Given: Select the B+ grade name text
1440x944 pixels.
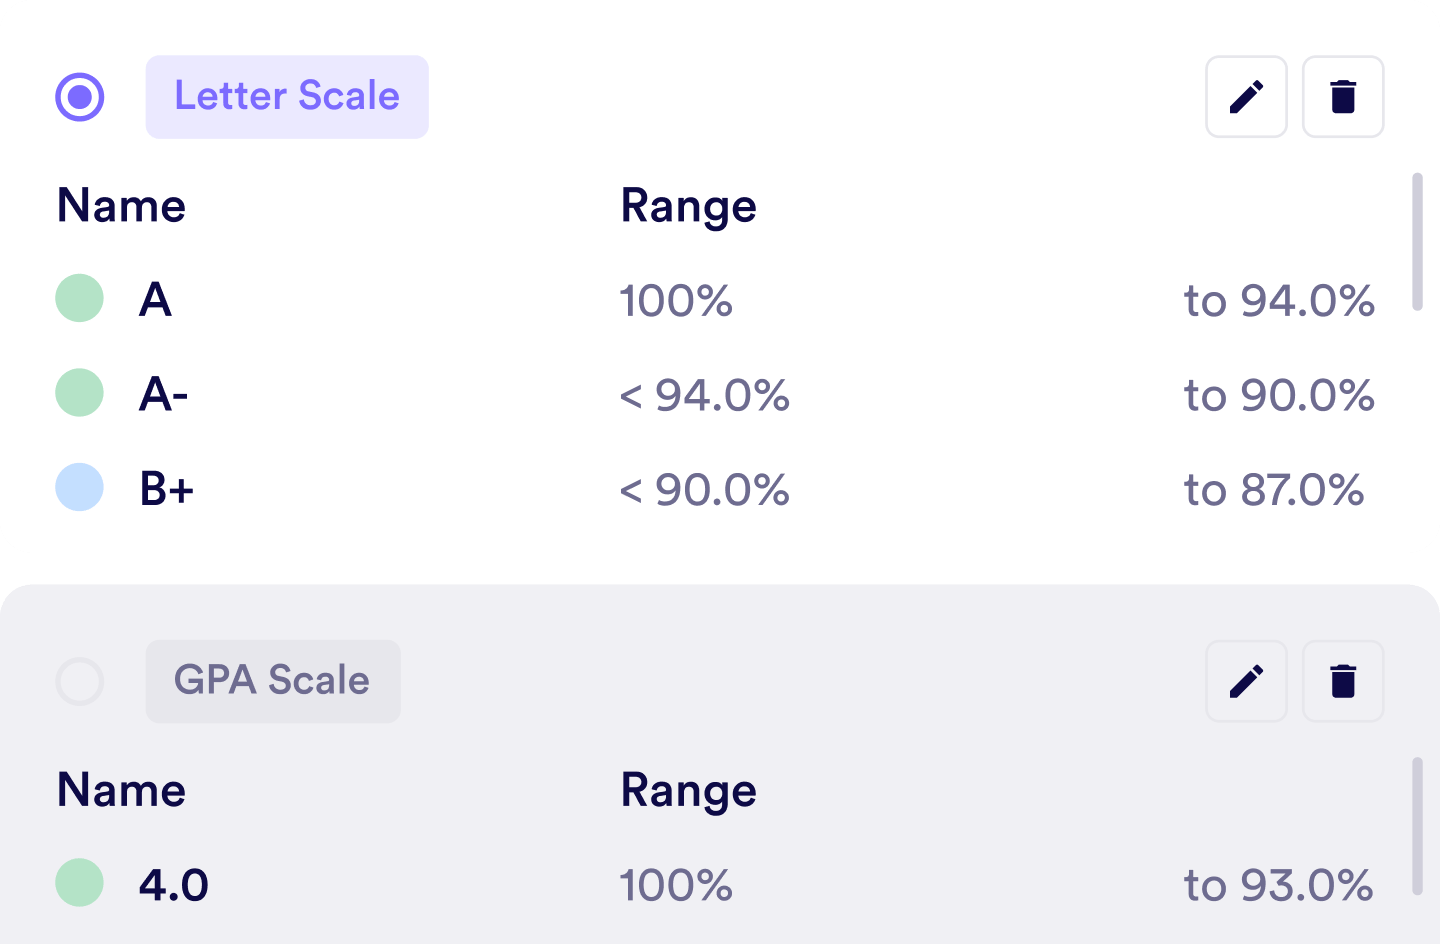Looking at the screenshot, I should coord(167,488).
